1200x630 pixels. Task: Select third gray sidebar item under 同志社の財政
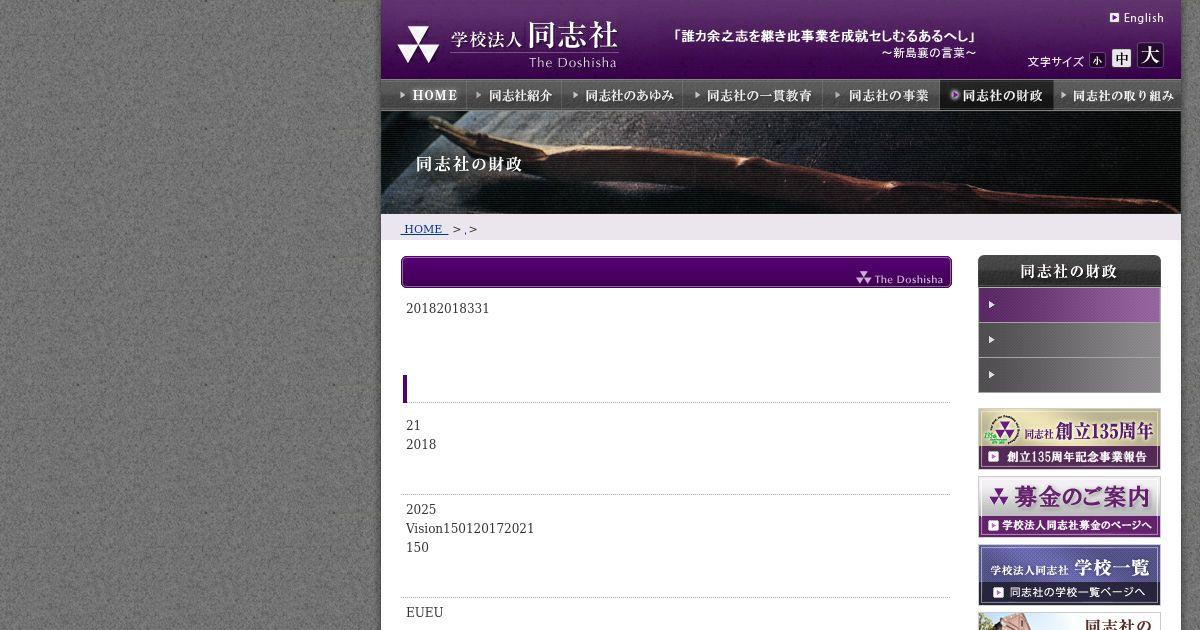(x=1069, y=375)
